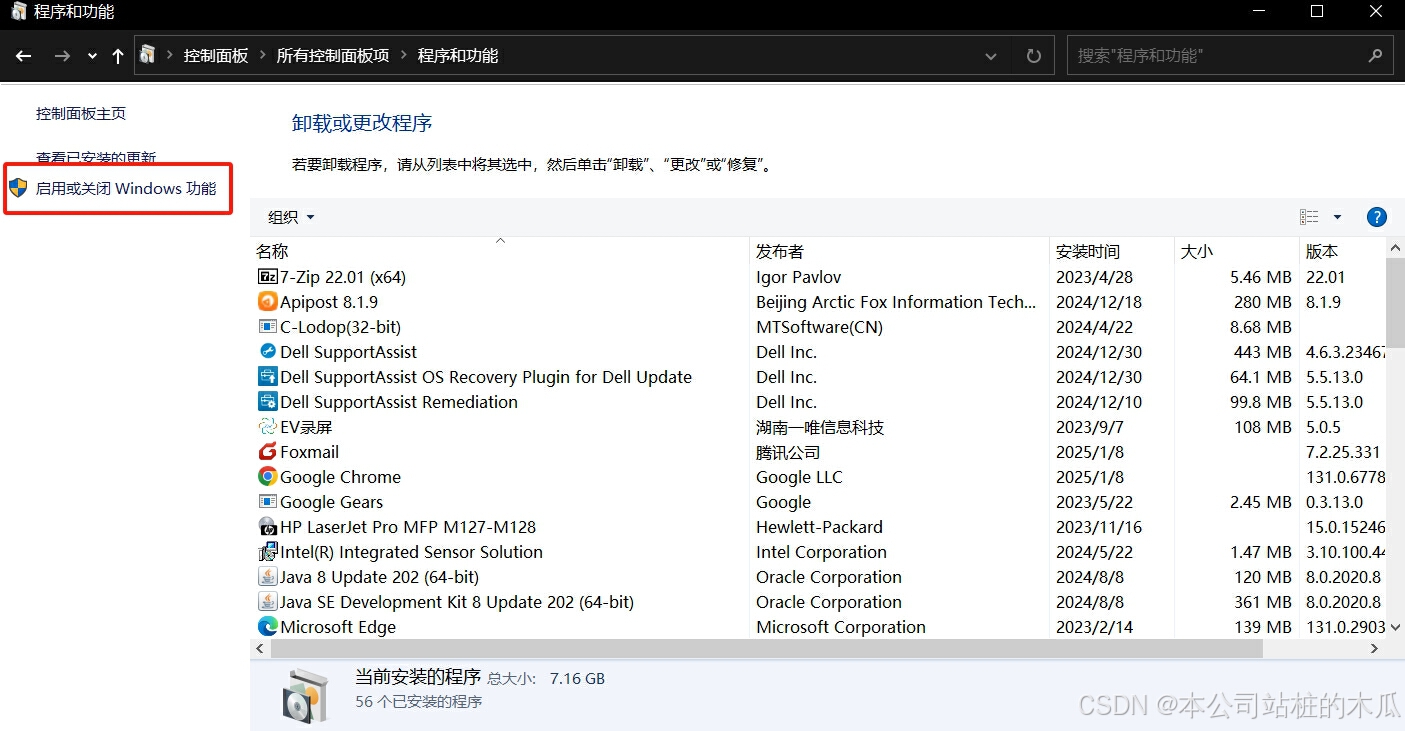Click the horizontal scrollbar right arrow
The width and height of the screenshot is (1405, 731).
[1375, 649]
